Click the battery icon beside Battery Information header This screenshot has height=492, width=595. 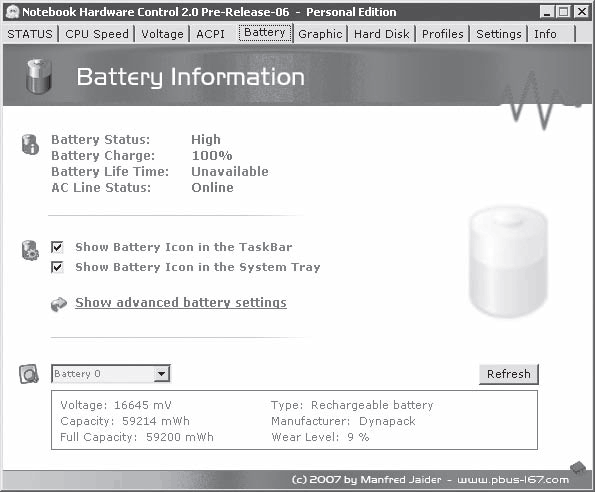click(38, 76)
